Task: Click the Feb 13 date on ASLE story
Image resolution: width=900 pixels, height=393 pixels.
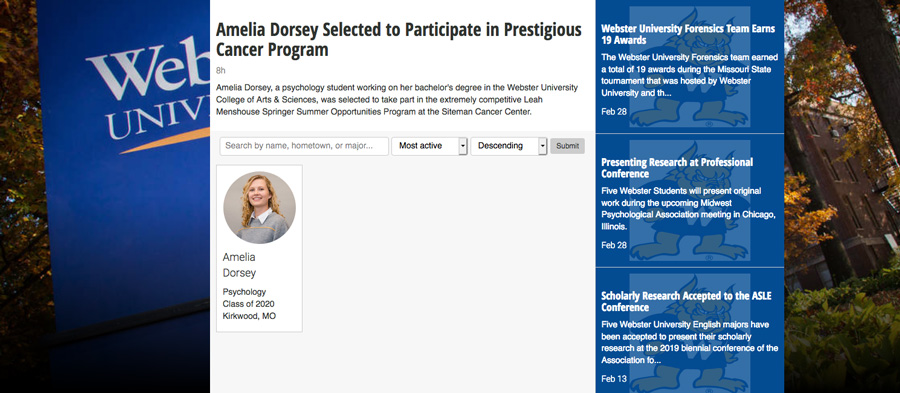Action: 614,379
